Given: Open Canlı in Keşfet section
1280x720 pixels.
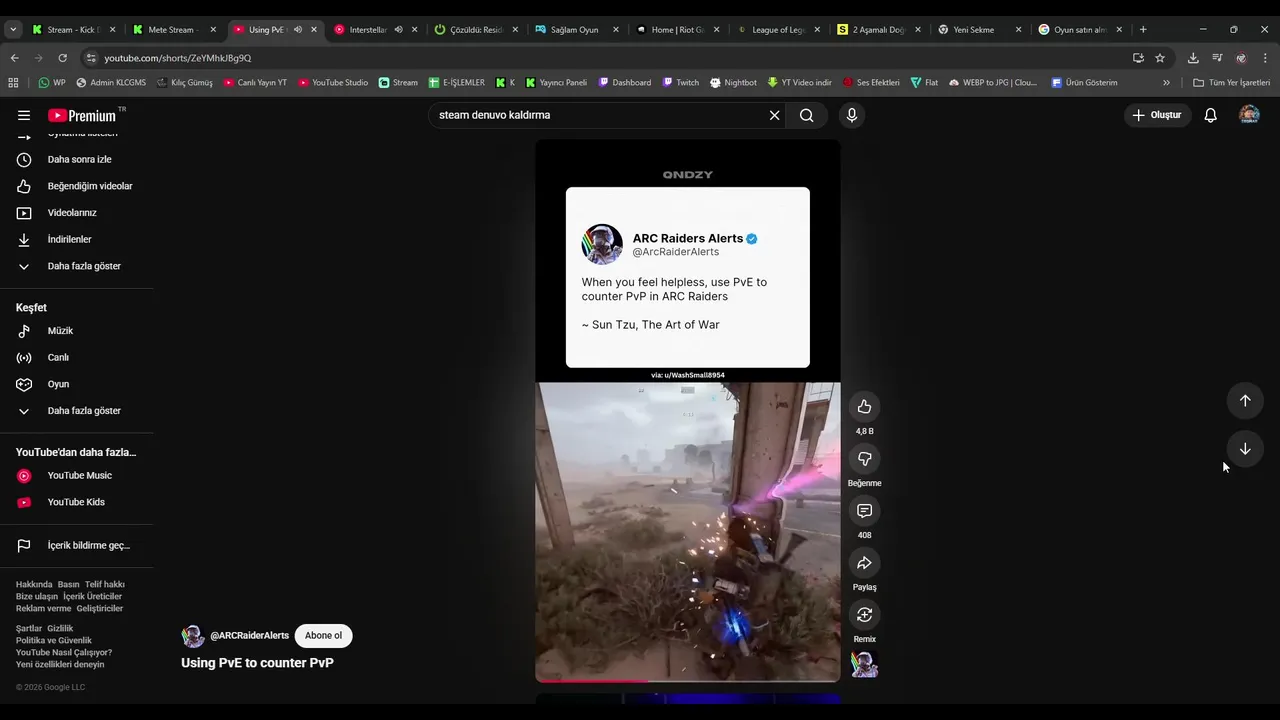Looking at the screenshot, I should 77,357.
